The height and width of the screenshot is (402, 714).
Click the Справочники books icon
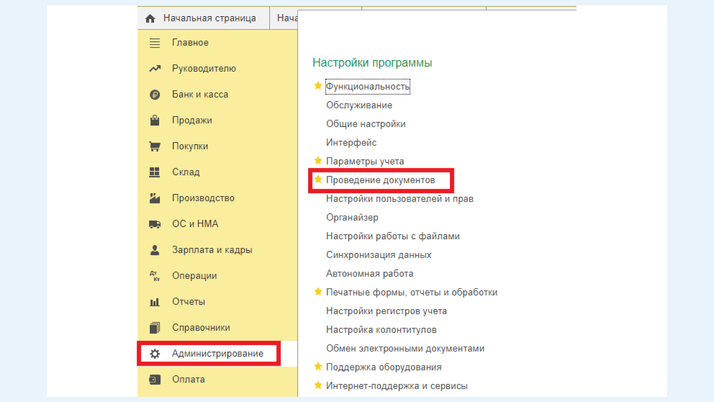155,328
